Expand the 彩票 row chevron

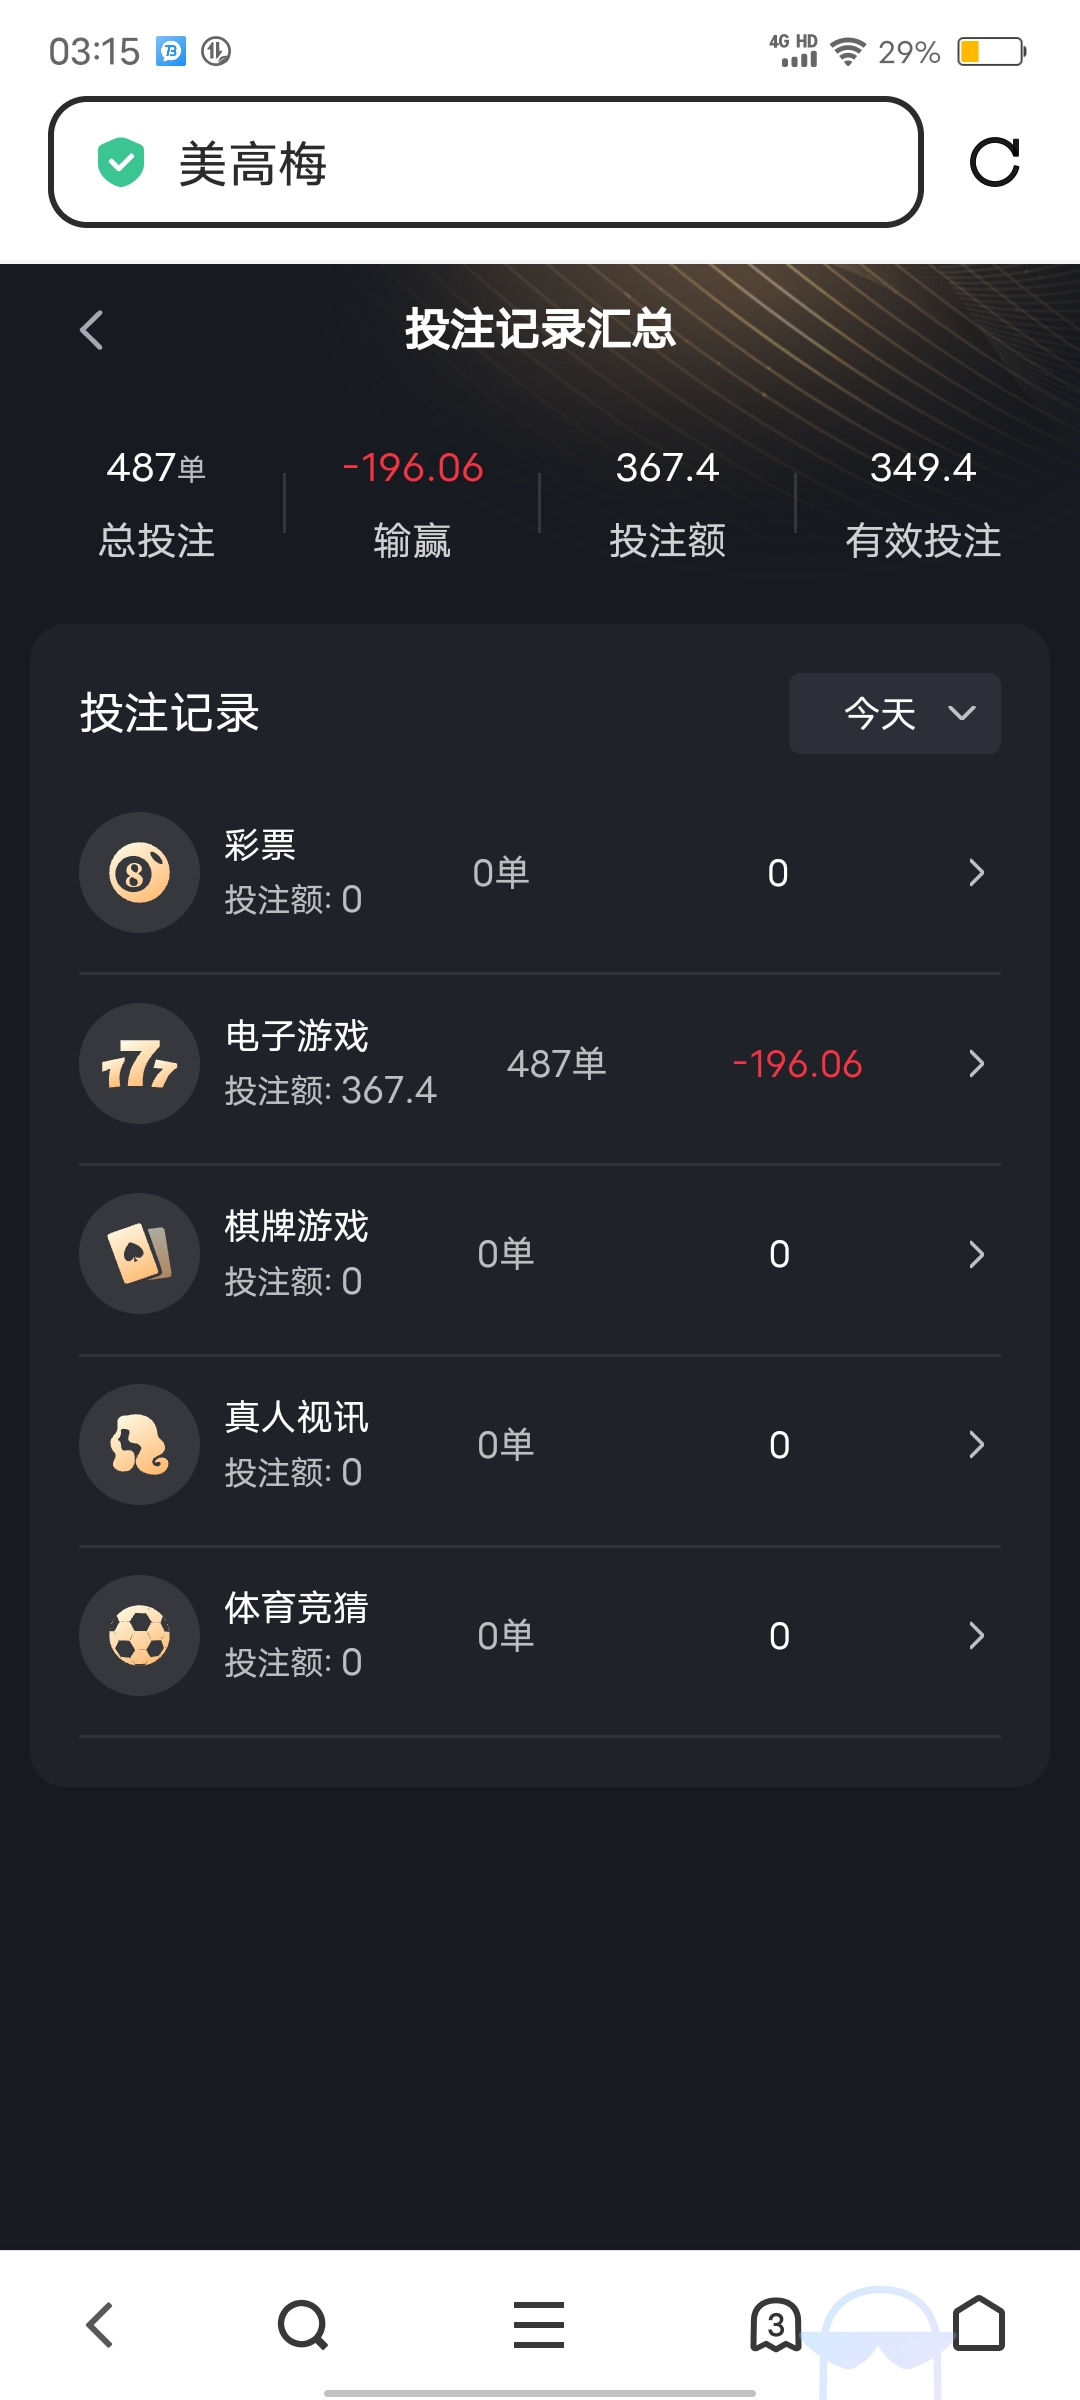(977, 873)
